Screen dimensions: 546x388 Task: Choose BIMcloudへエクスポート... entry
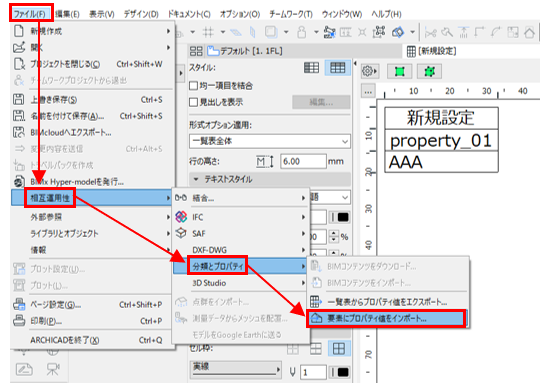point(93,132)
